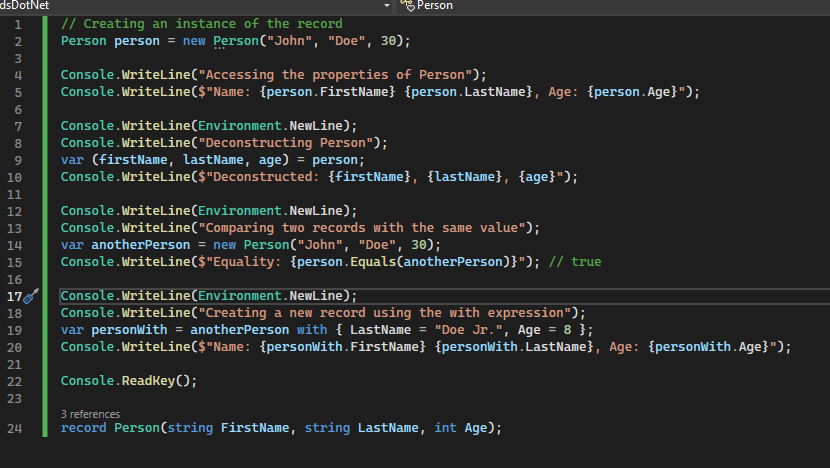The width and height of the screenshot is (830, 468).
Task: Click the "new" keyword on line 2
Action: click(193, 41)
